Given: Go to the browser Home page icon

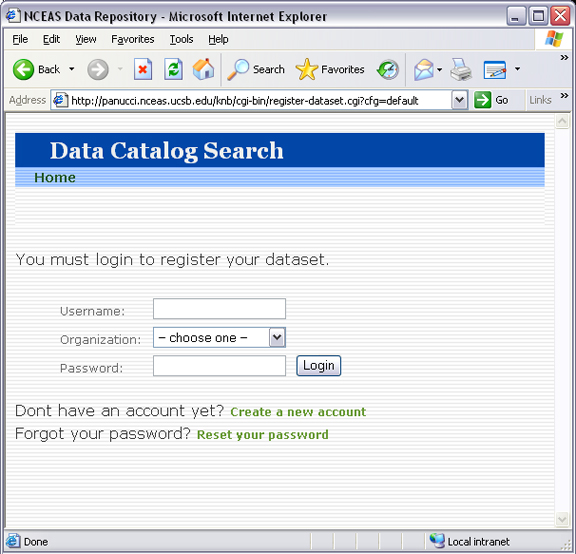Looking at the screenshot, I should pos(203,69).
